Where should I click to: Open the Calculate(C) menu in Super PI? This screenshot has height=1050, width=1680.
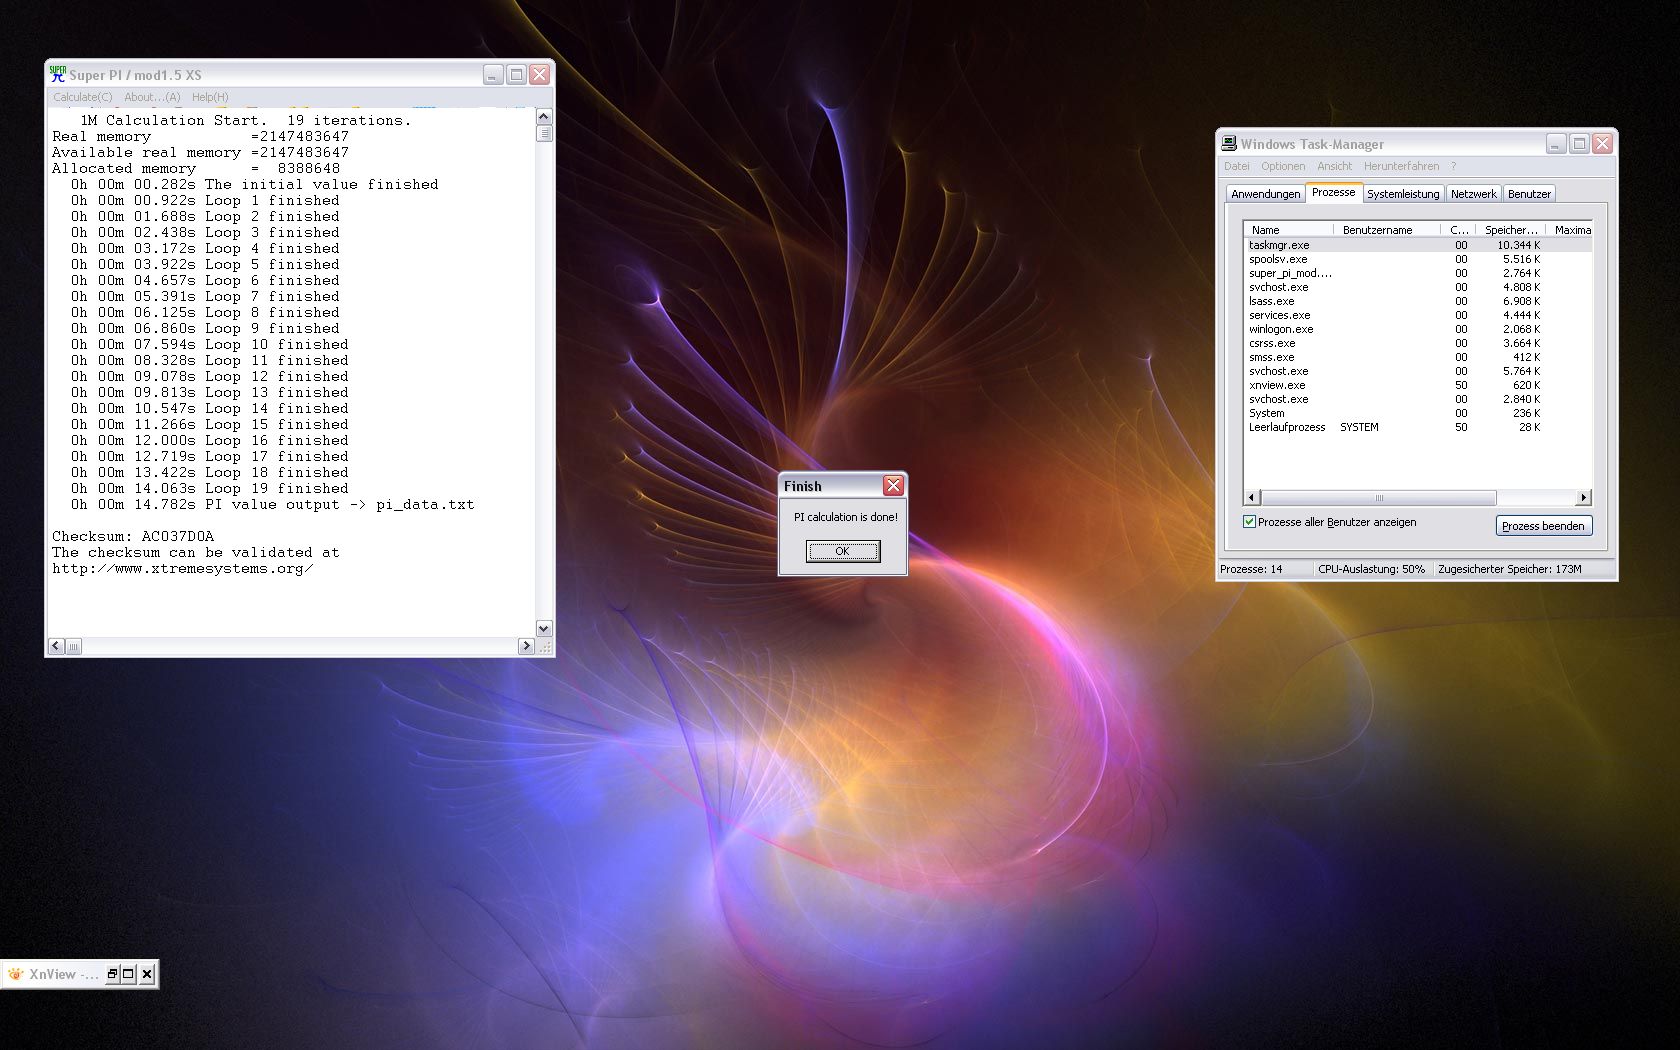pyautogui.click(x=82, y=97)
